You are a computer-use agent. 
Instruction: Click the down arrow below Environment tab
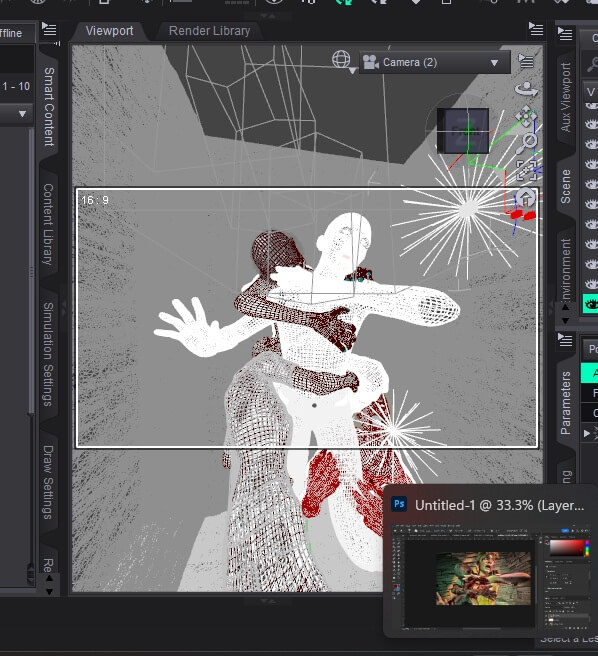point(565,321)
